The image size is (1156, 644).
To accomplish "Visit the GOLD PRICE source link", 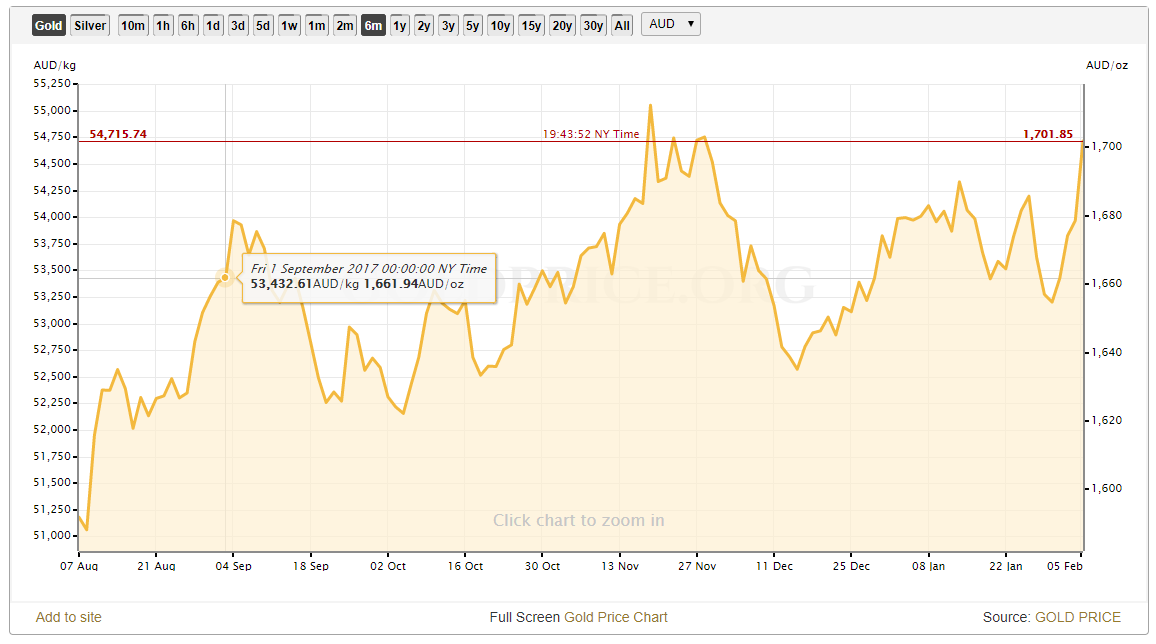I will click(1078, 617).
